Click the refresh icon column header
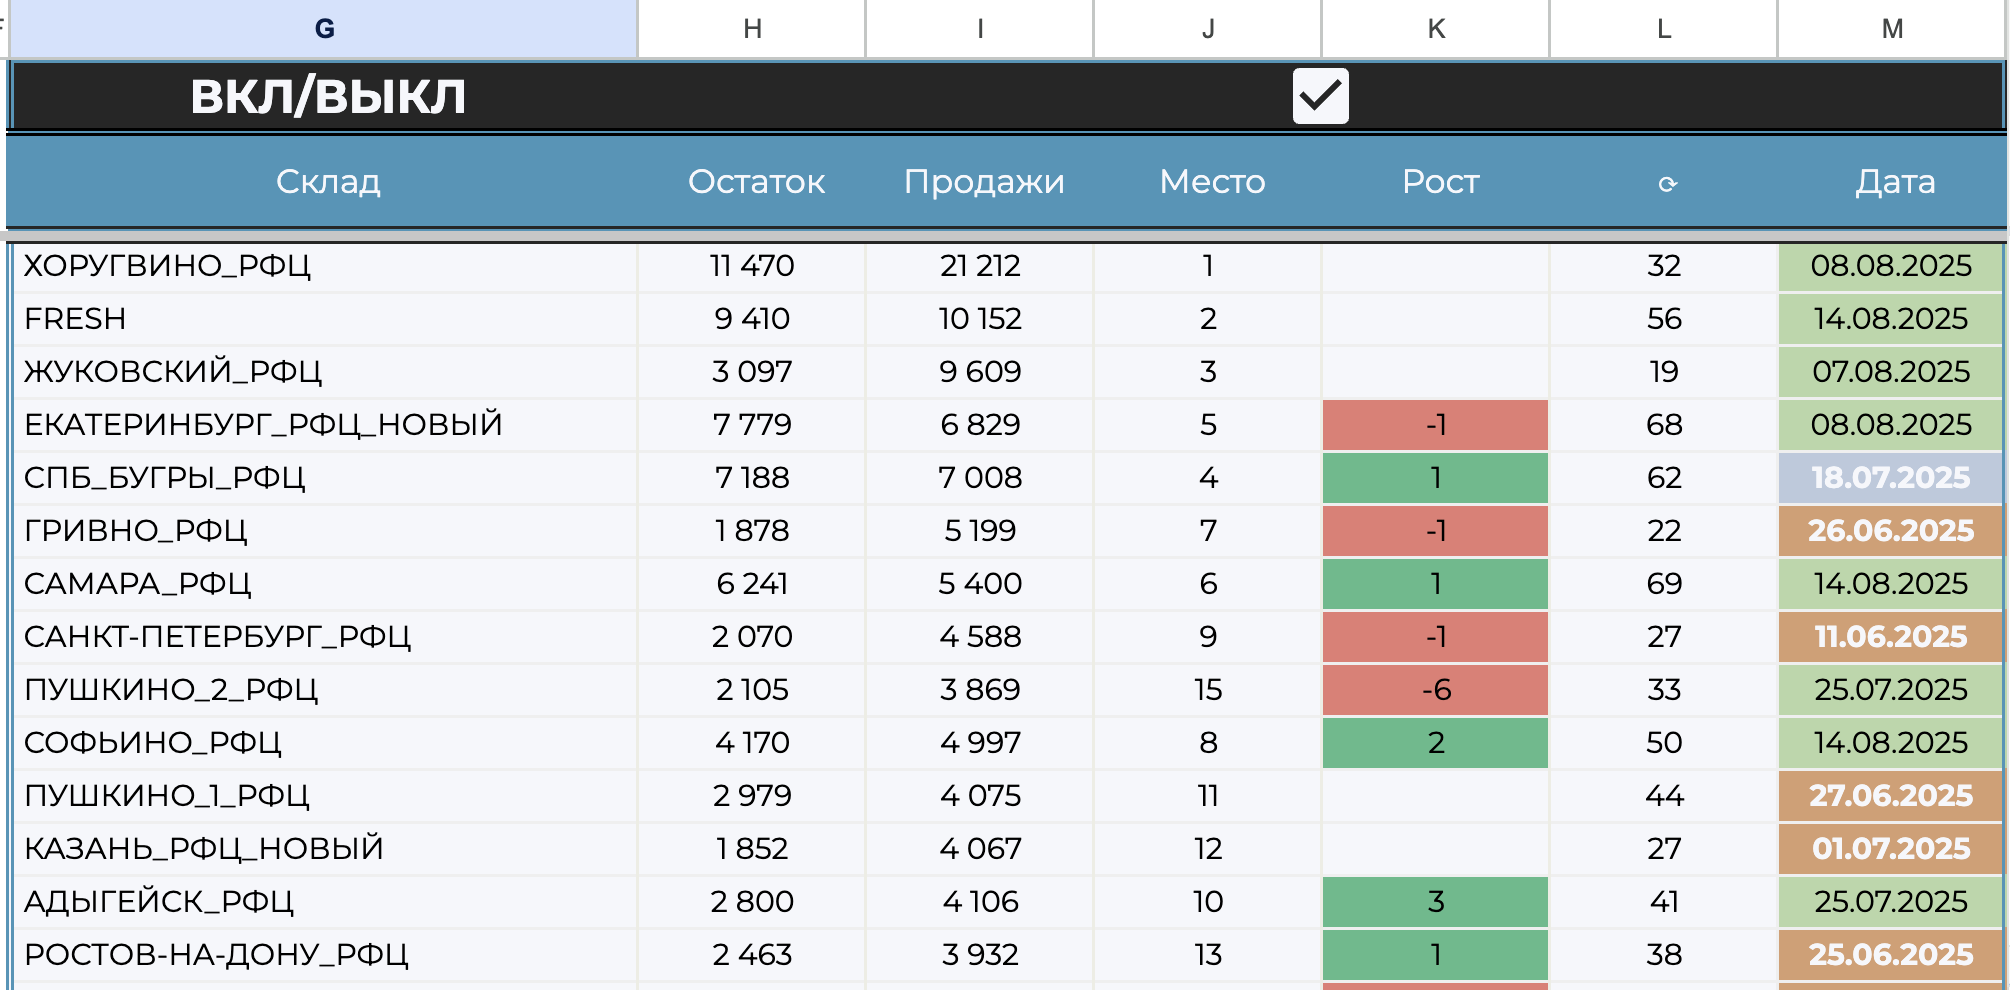Image resolution: width=2010 pixels, height=990 pixels. coord(1666,183)
